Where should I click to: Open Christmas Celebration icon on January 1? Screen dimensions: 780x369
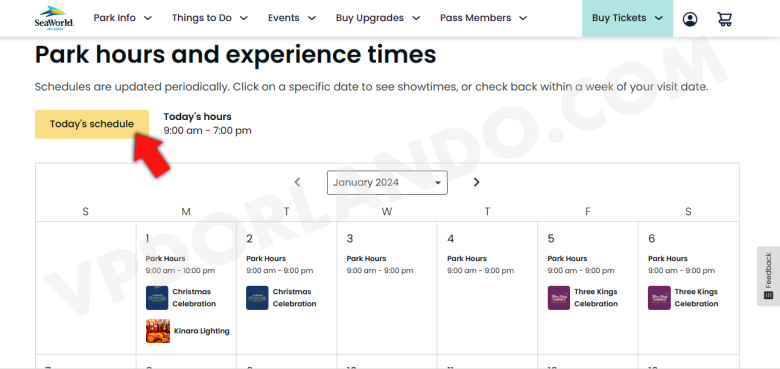157,297
